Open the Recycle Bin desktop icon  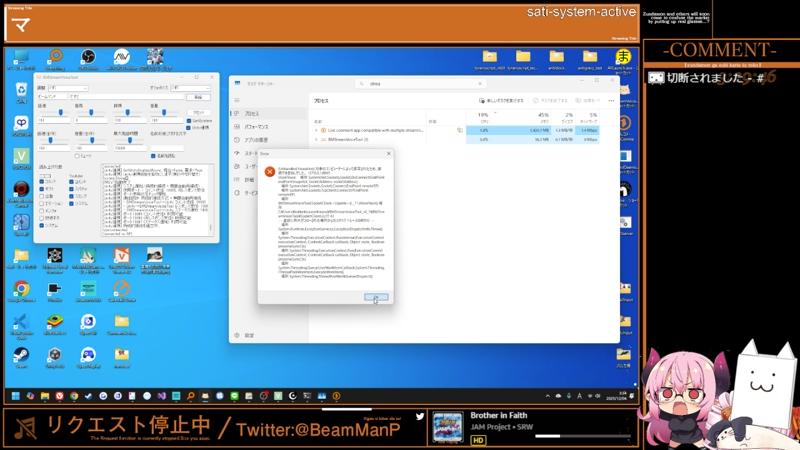21,90
